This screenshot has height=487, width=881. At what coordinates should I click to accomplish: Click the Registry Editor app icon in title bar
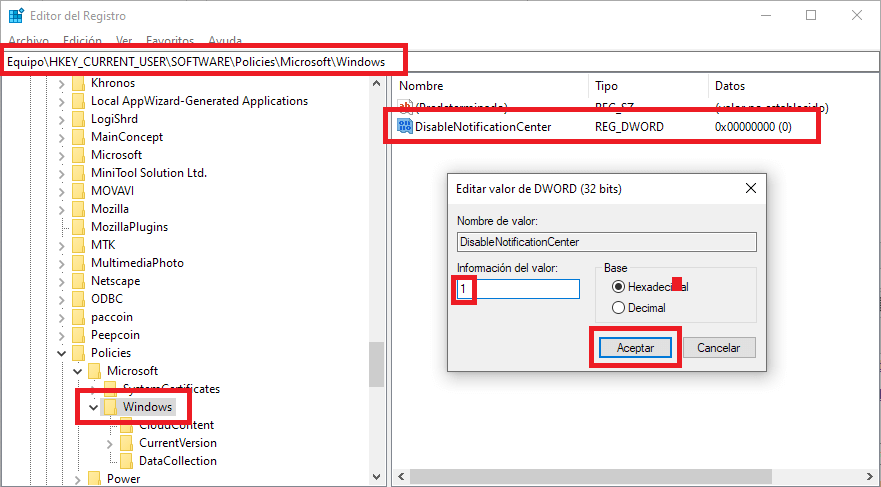pos(16,15)
